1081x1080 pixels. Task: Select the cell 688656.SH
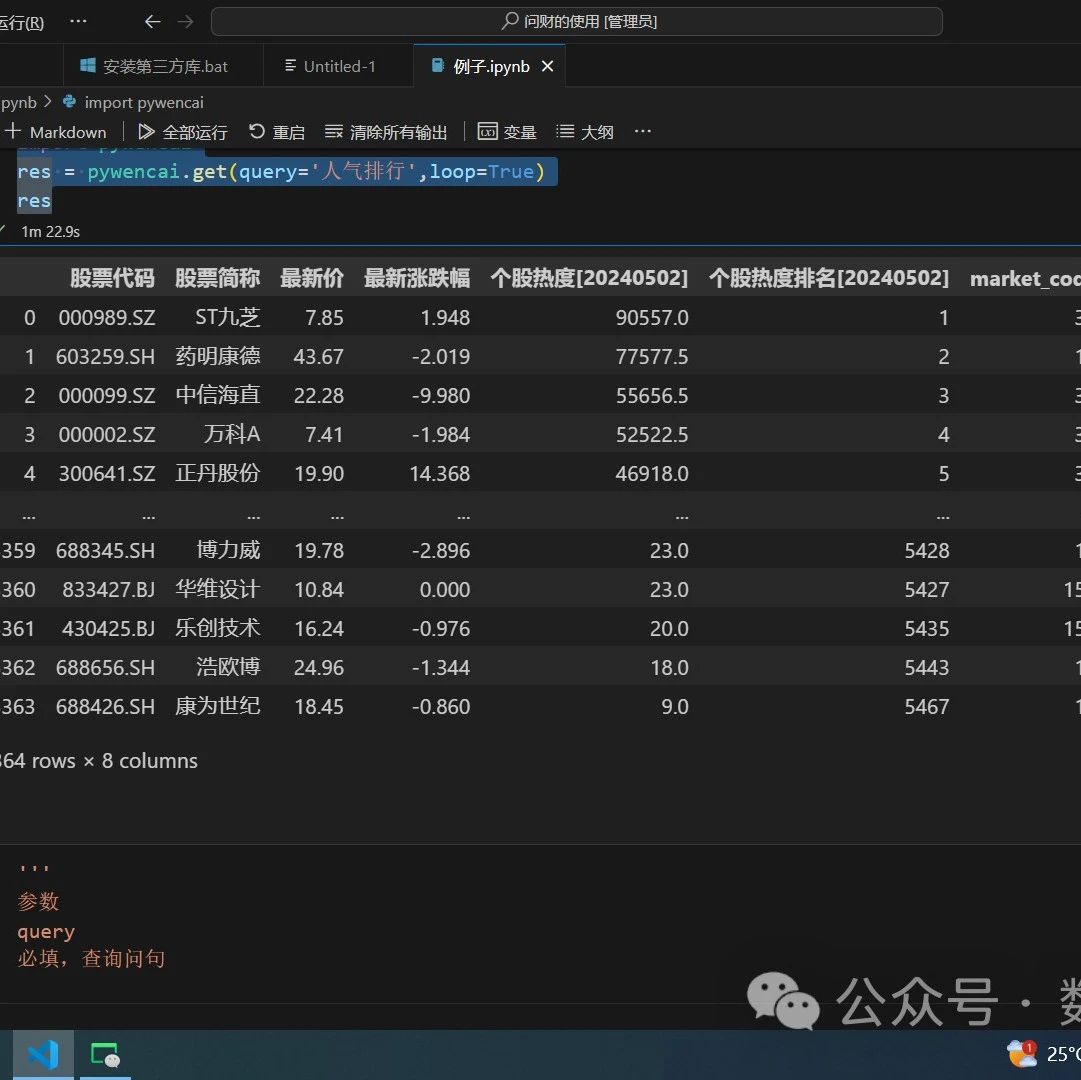point(105,668)
